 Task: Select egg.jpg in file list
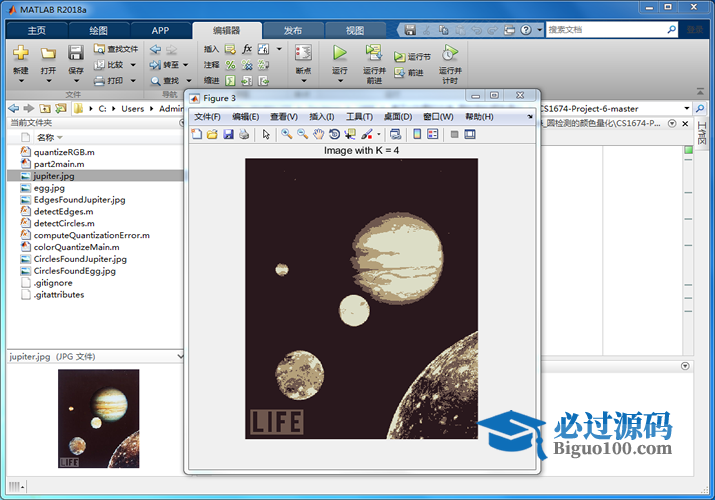coord(49,188)
